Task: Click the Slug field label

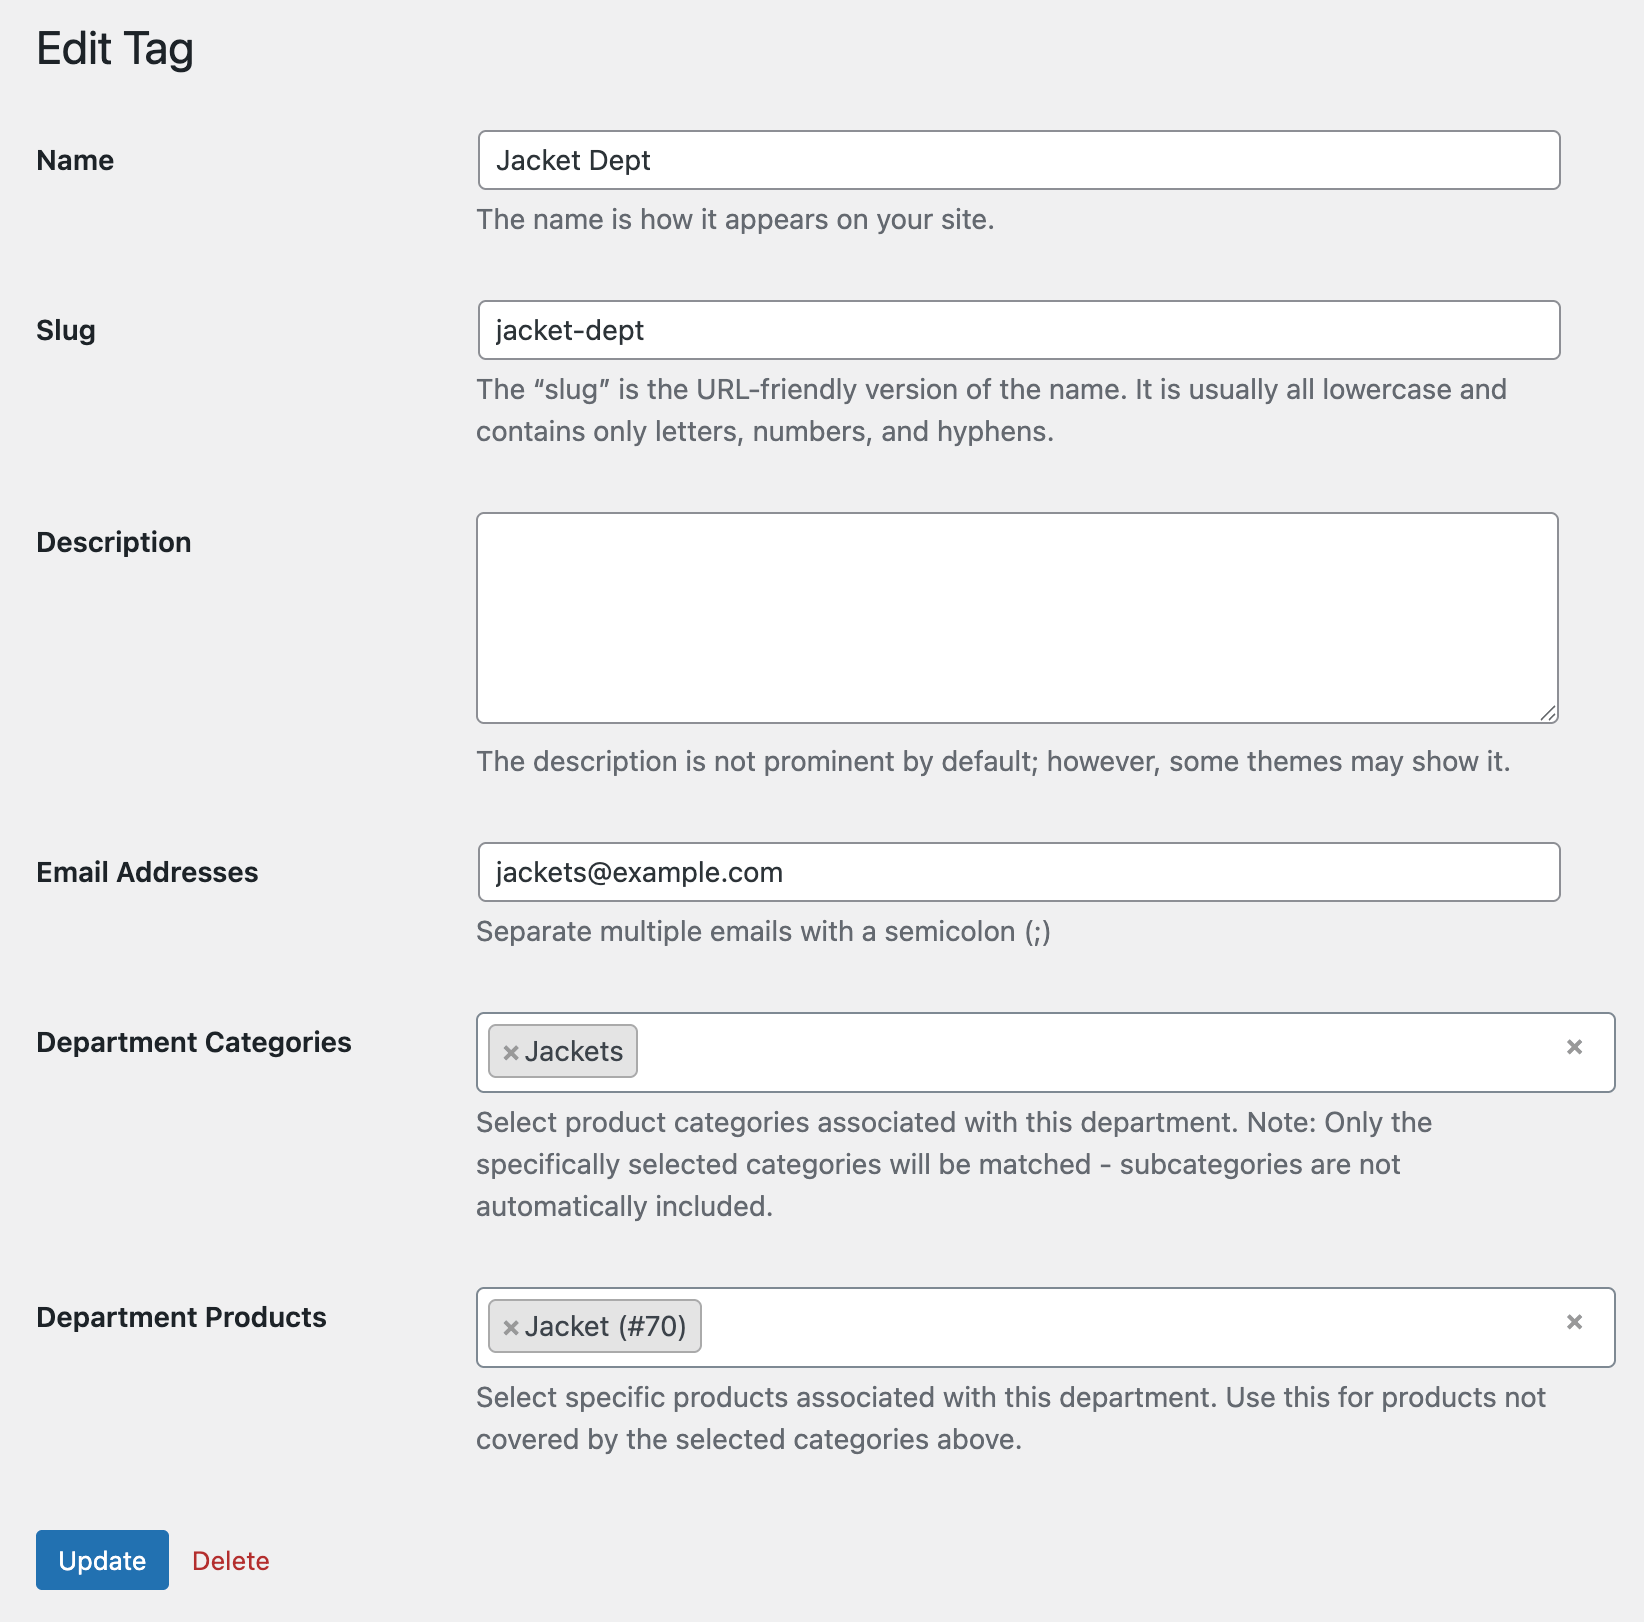Action: tap(65, 330)
